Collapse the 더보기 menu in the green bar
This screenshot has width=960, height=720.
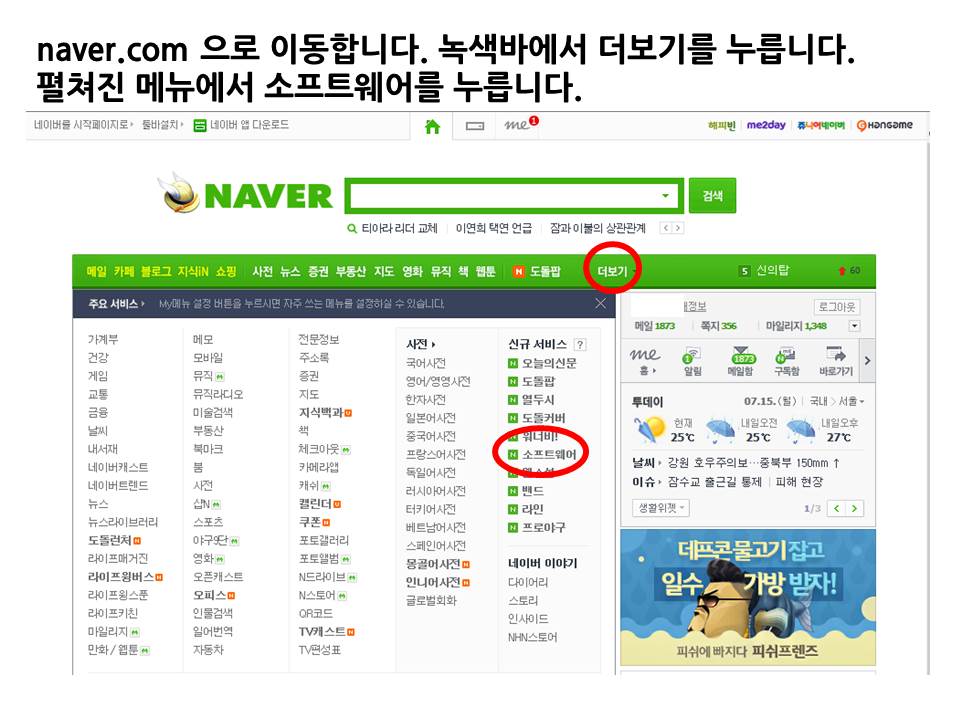point(613,271)
